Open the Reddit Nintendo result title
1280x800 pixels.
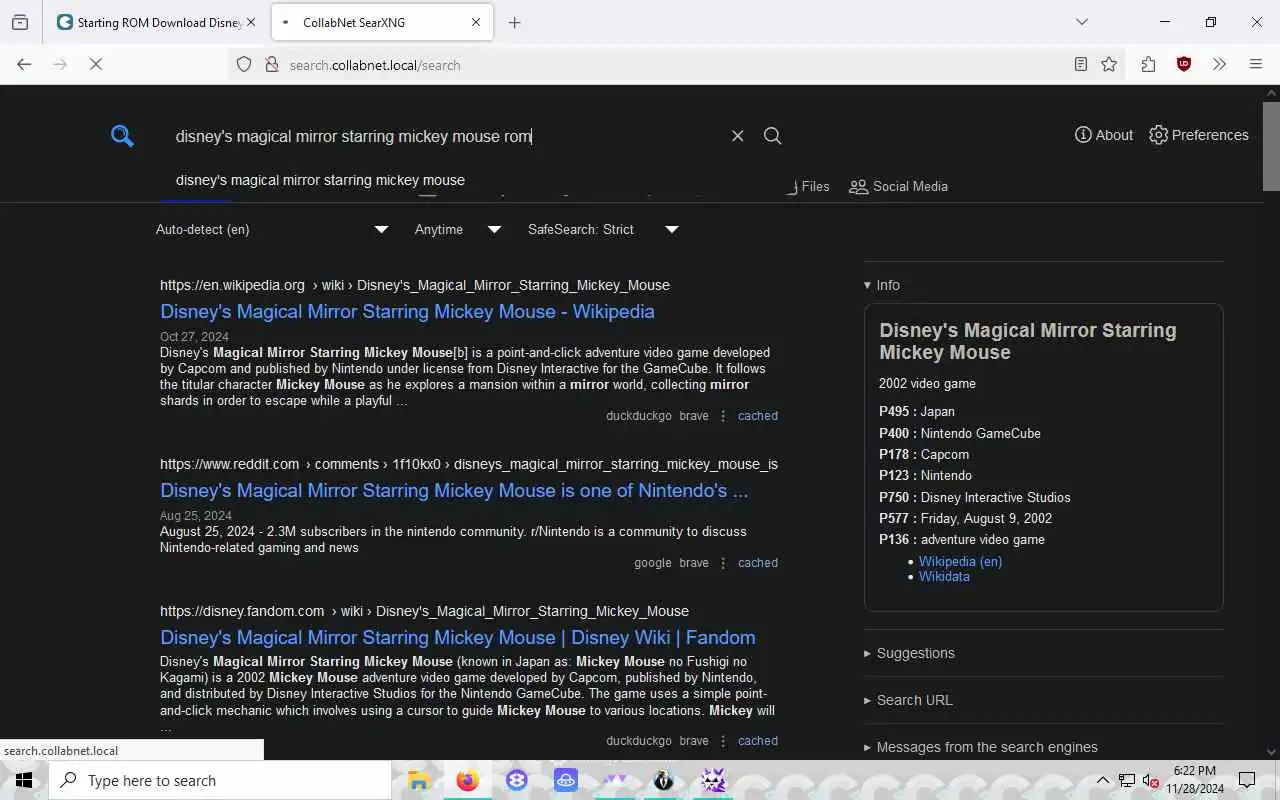click(x=454, y=490)
